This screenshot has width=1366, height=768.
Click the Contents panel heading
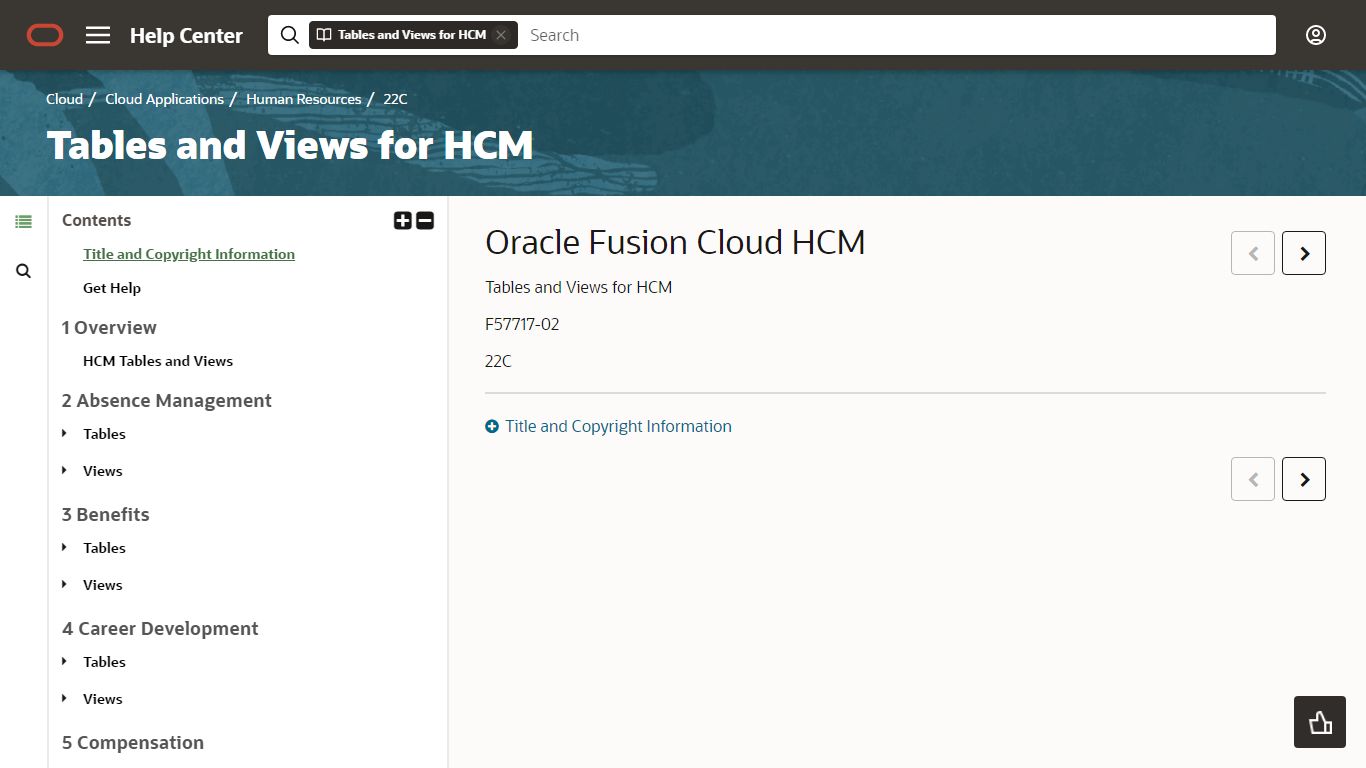coord(96,220)
